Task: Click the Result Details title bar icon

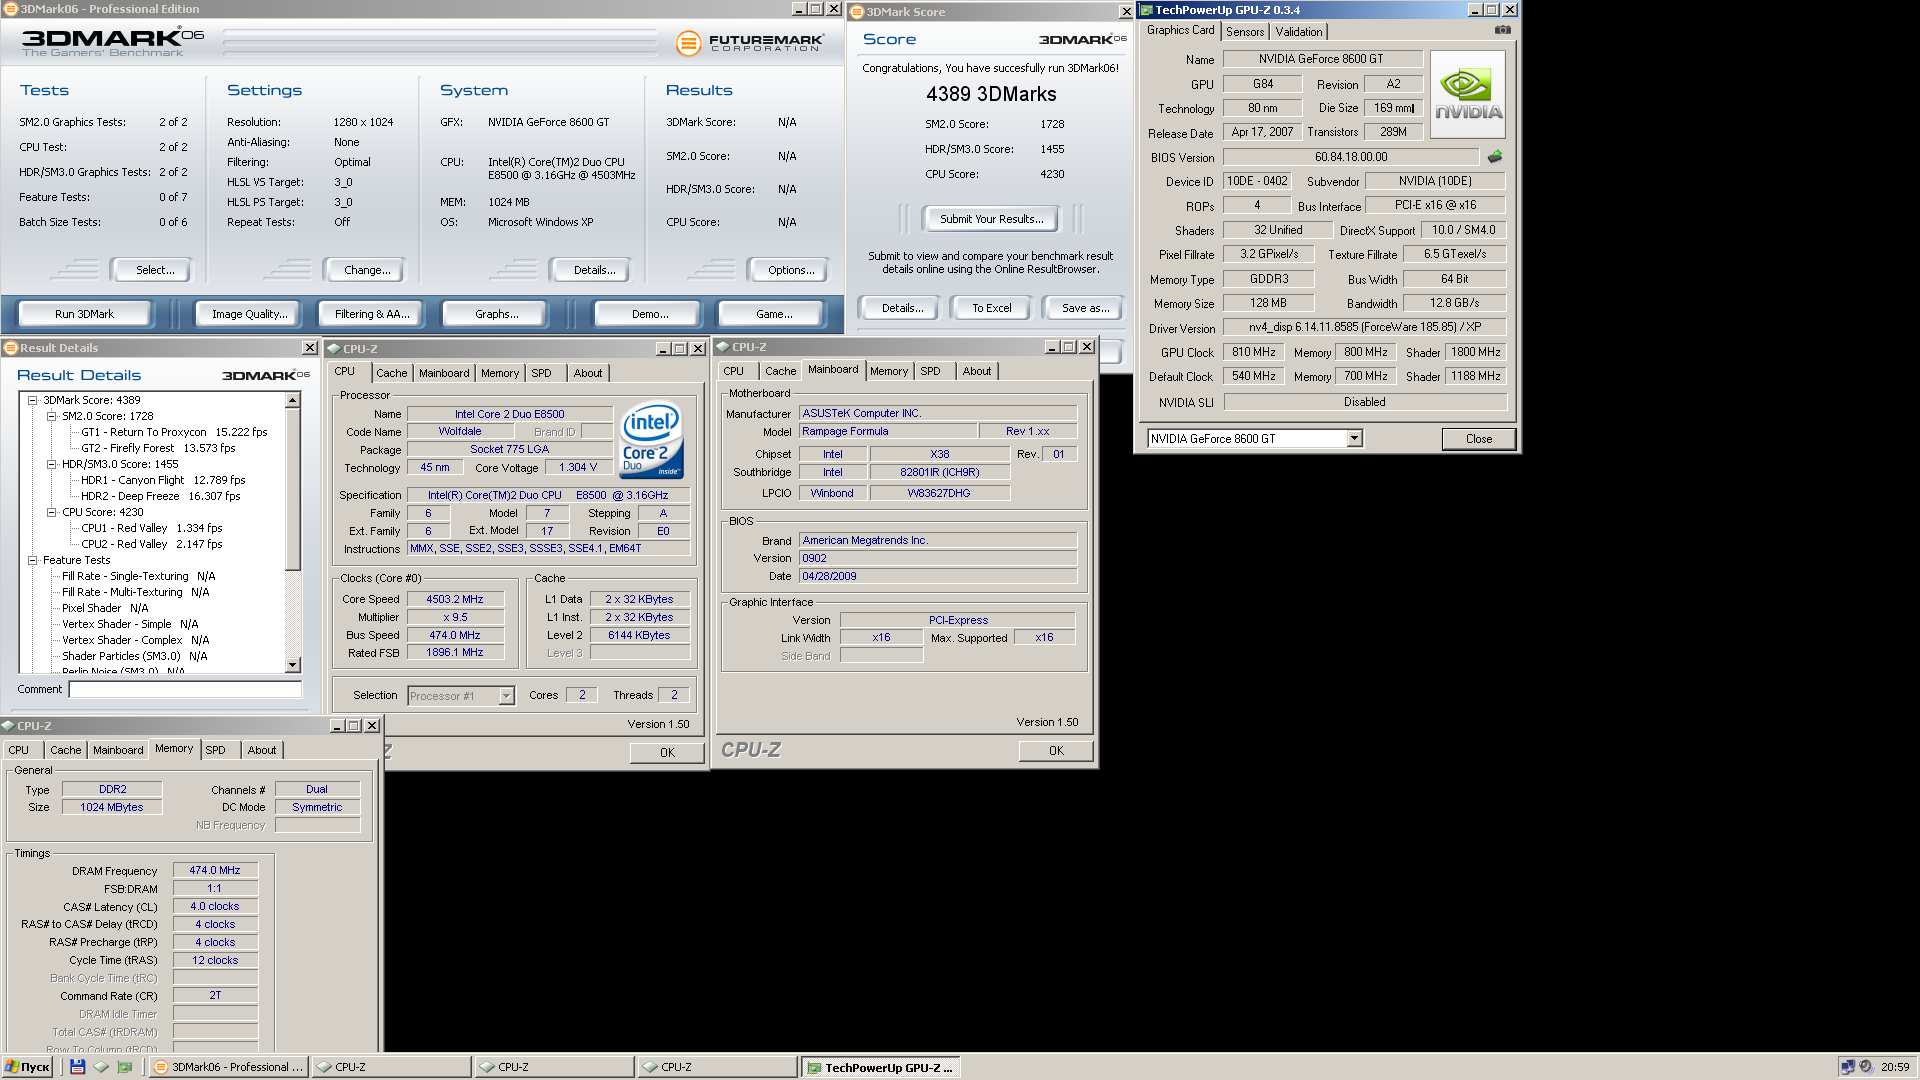Action: 11,348
